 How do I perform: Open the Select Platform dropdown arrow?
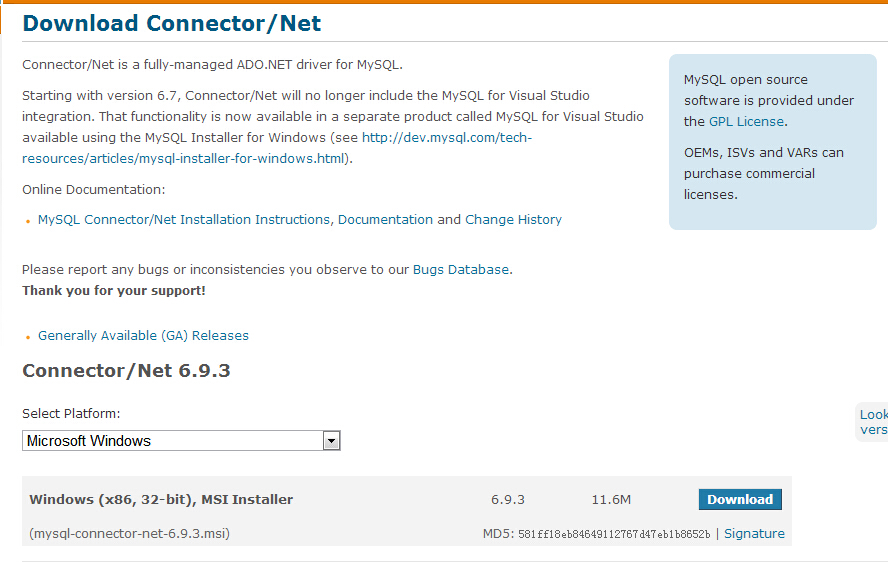pos(331,441)
